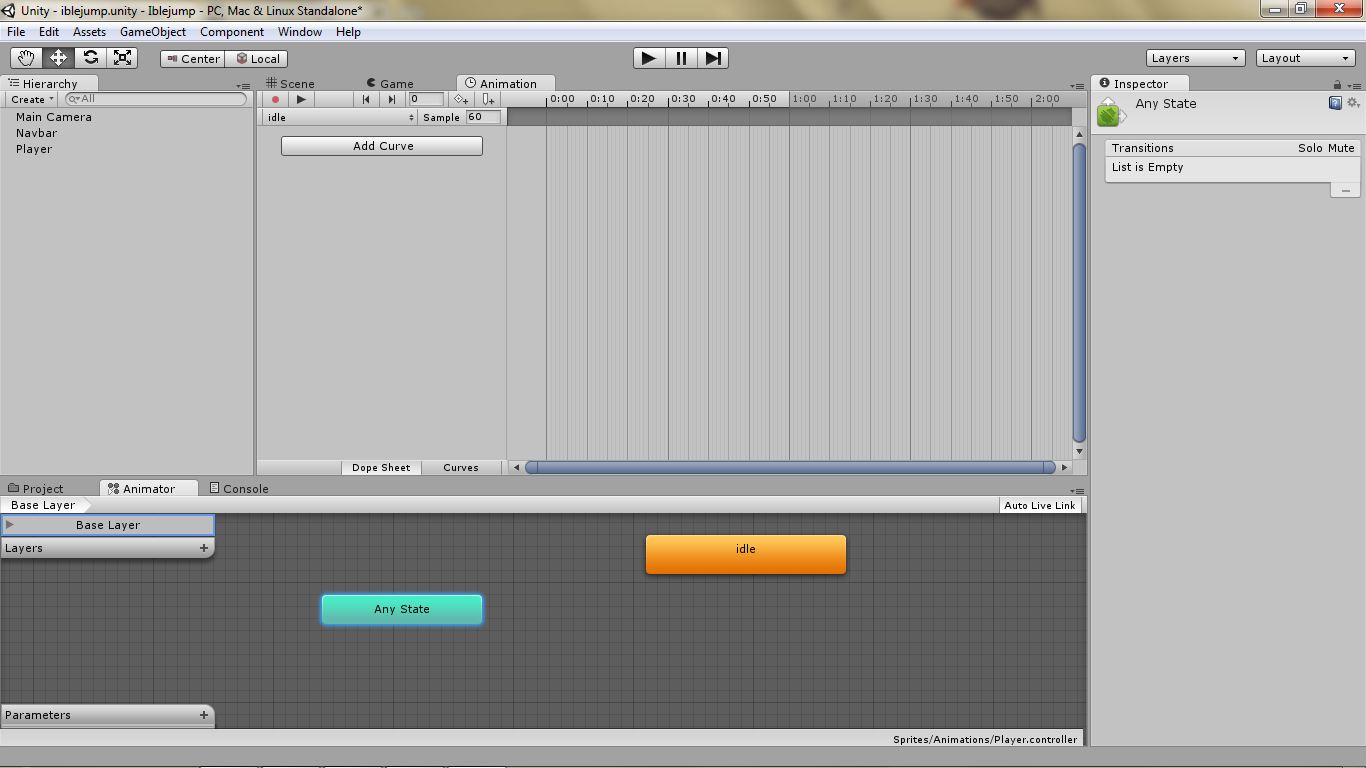Open the Inspector help reference icon

1335,103
